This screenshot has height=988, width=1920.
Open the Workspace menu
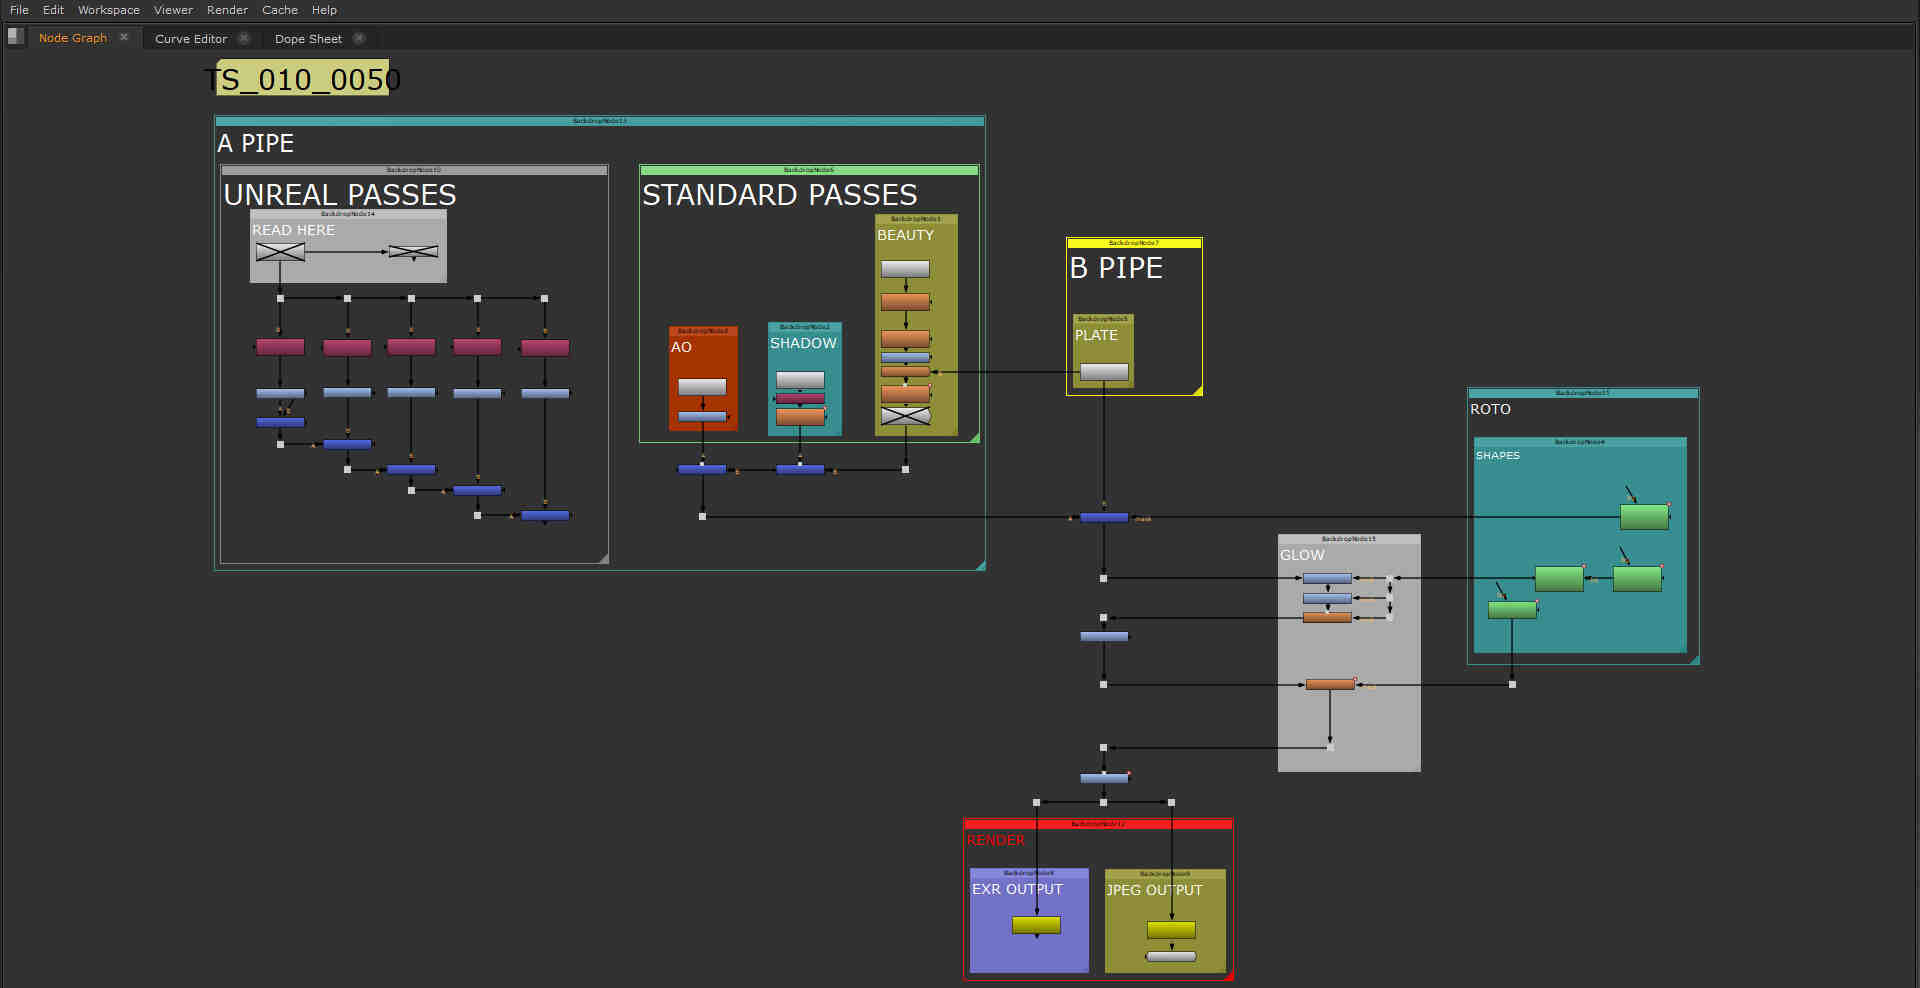109,10
